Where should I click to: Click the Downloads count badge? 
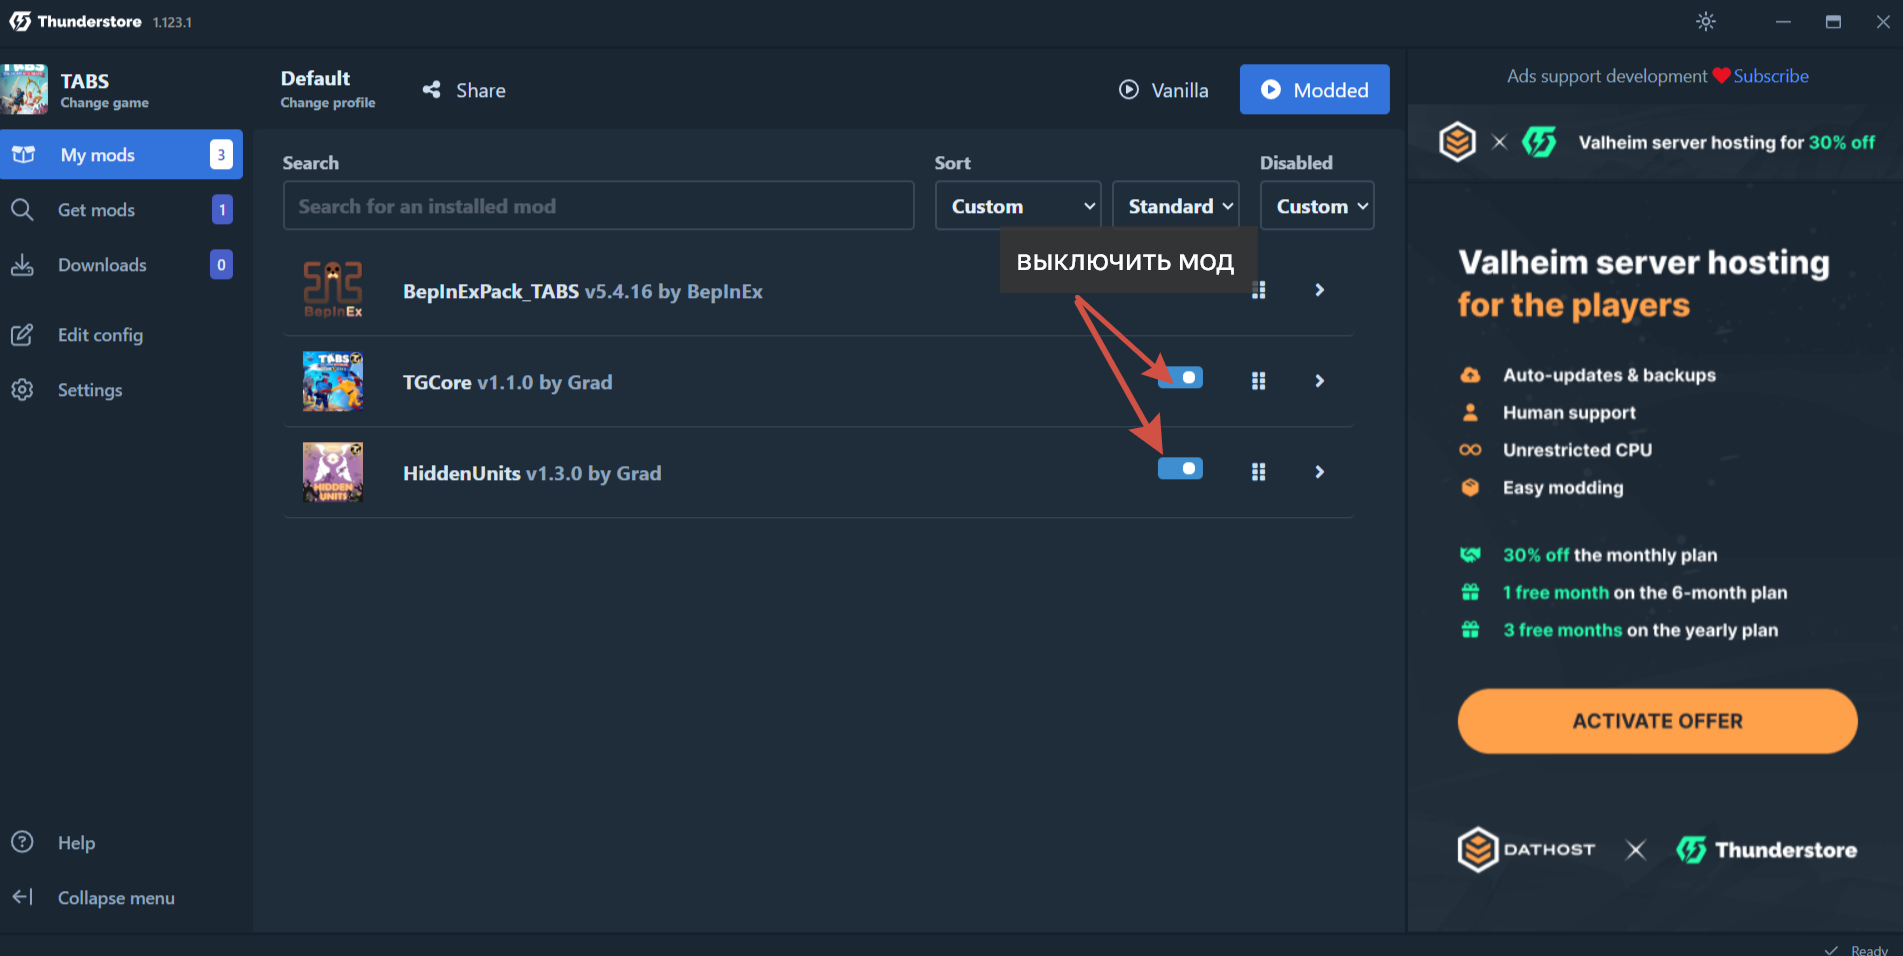[x=222, y=264]
